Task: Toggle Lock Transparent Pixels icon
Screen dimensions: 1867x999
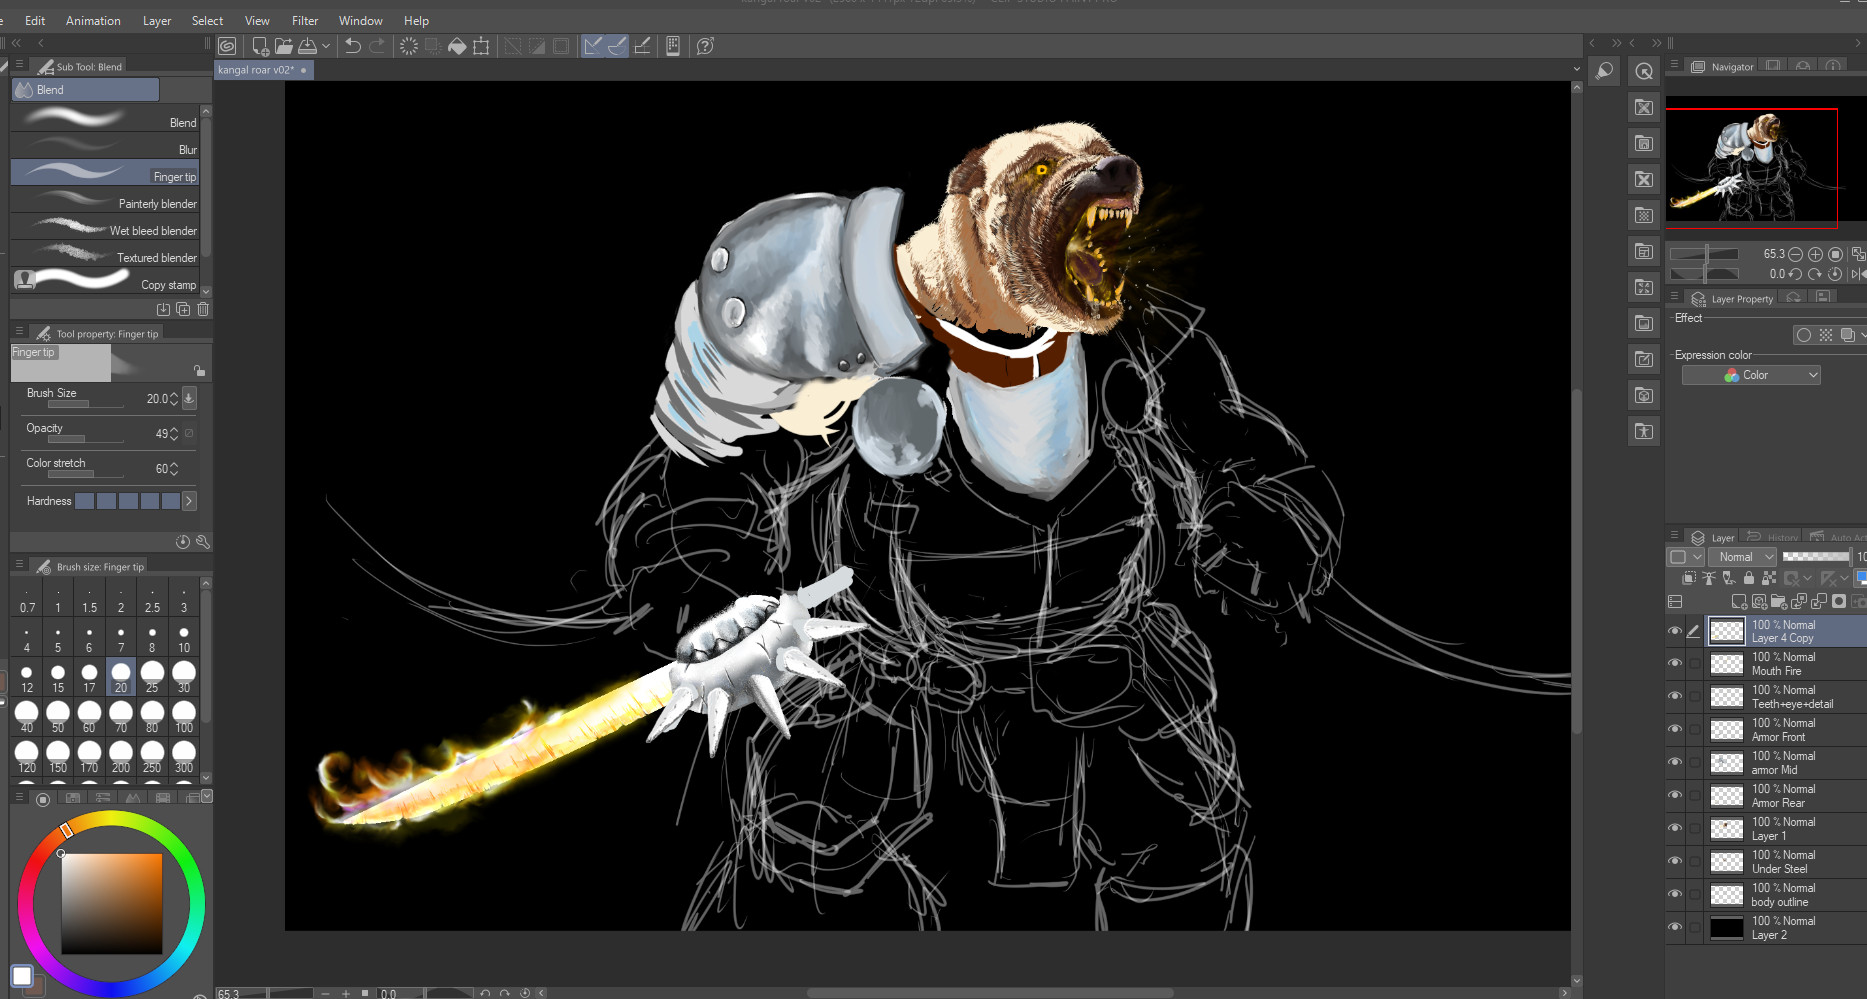Action: [1769, 578]
